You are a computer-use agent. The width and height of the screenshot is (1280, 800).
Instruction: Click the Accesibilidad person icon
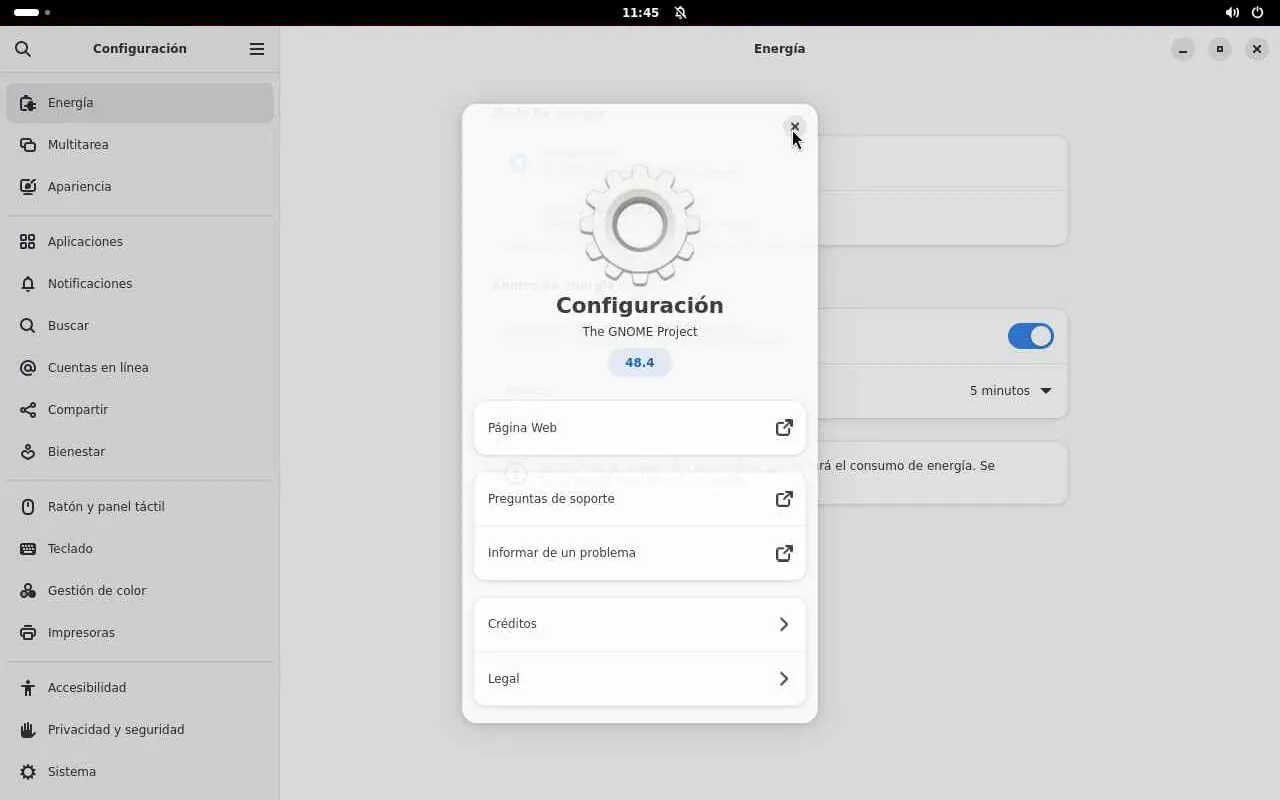pos(28,688)
